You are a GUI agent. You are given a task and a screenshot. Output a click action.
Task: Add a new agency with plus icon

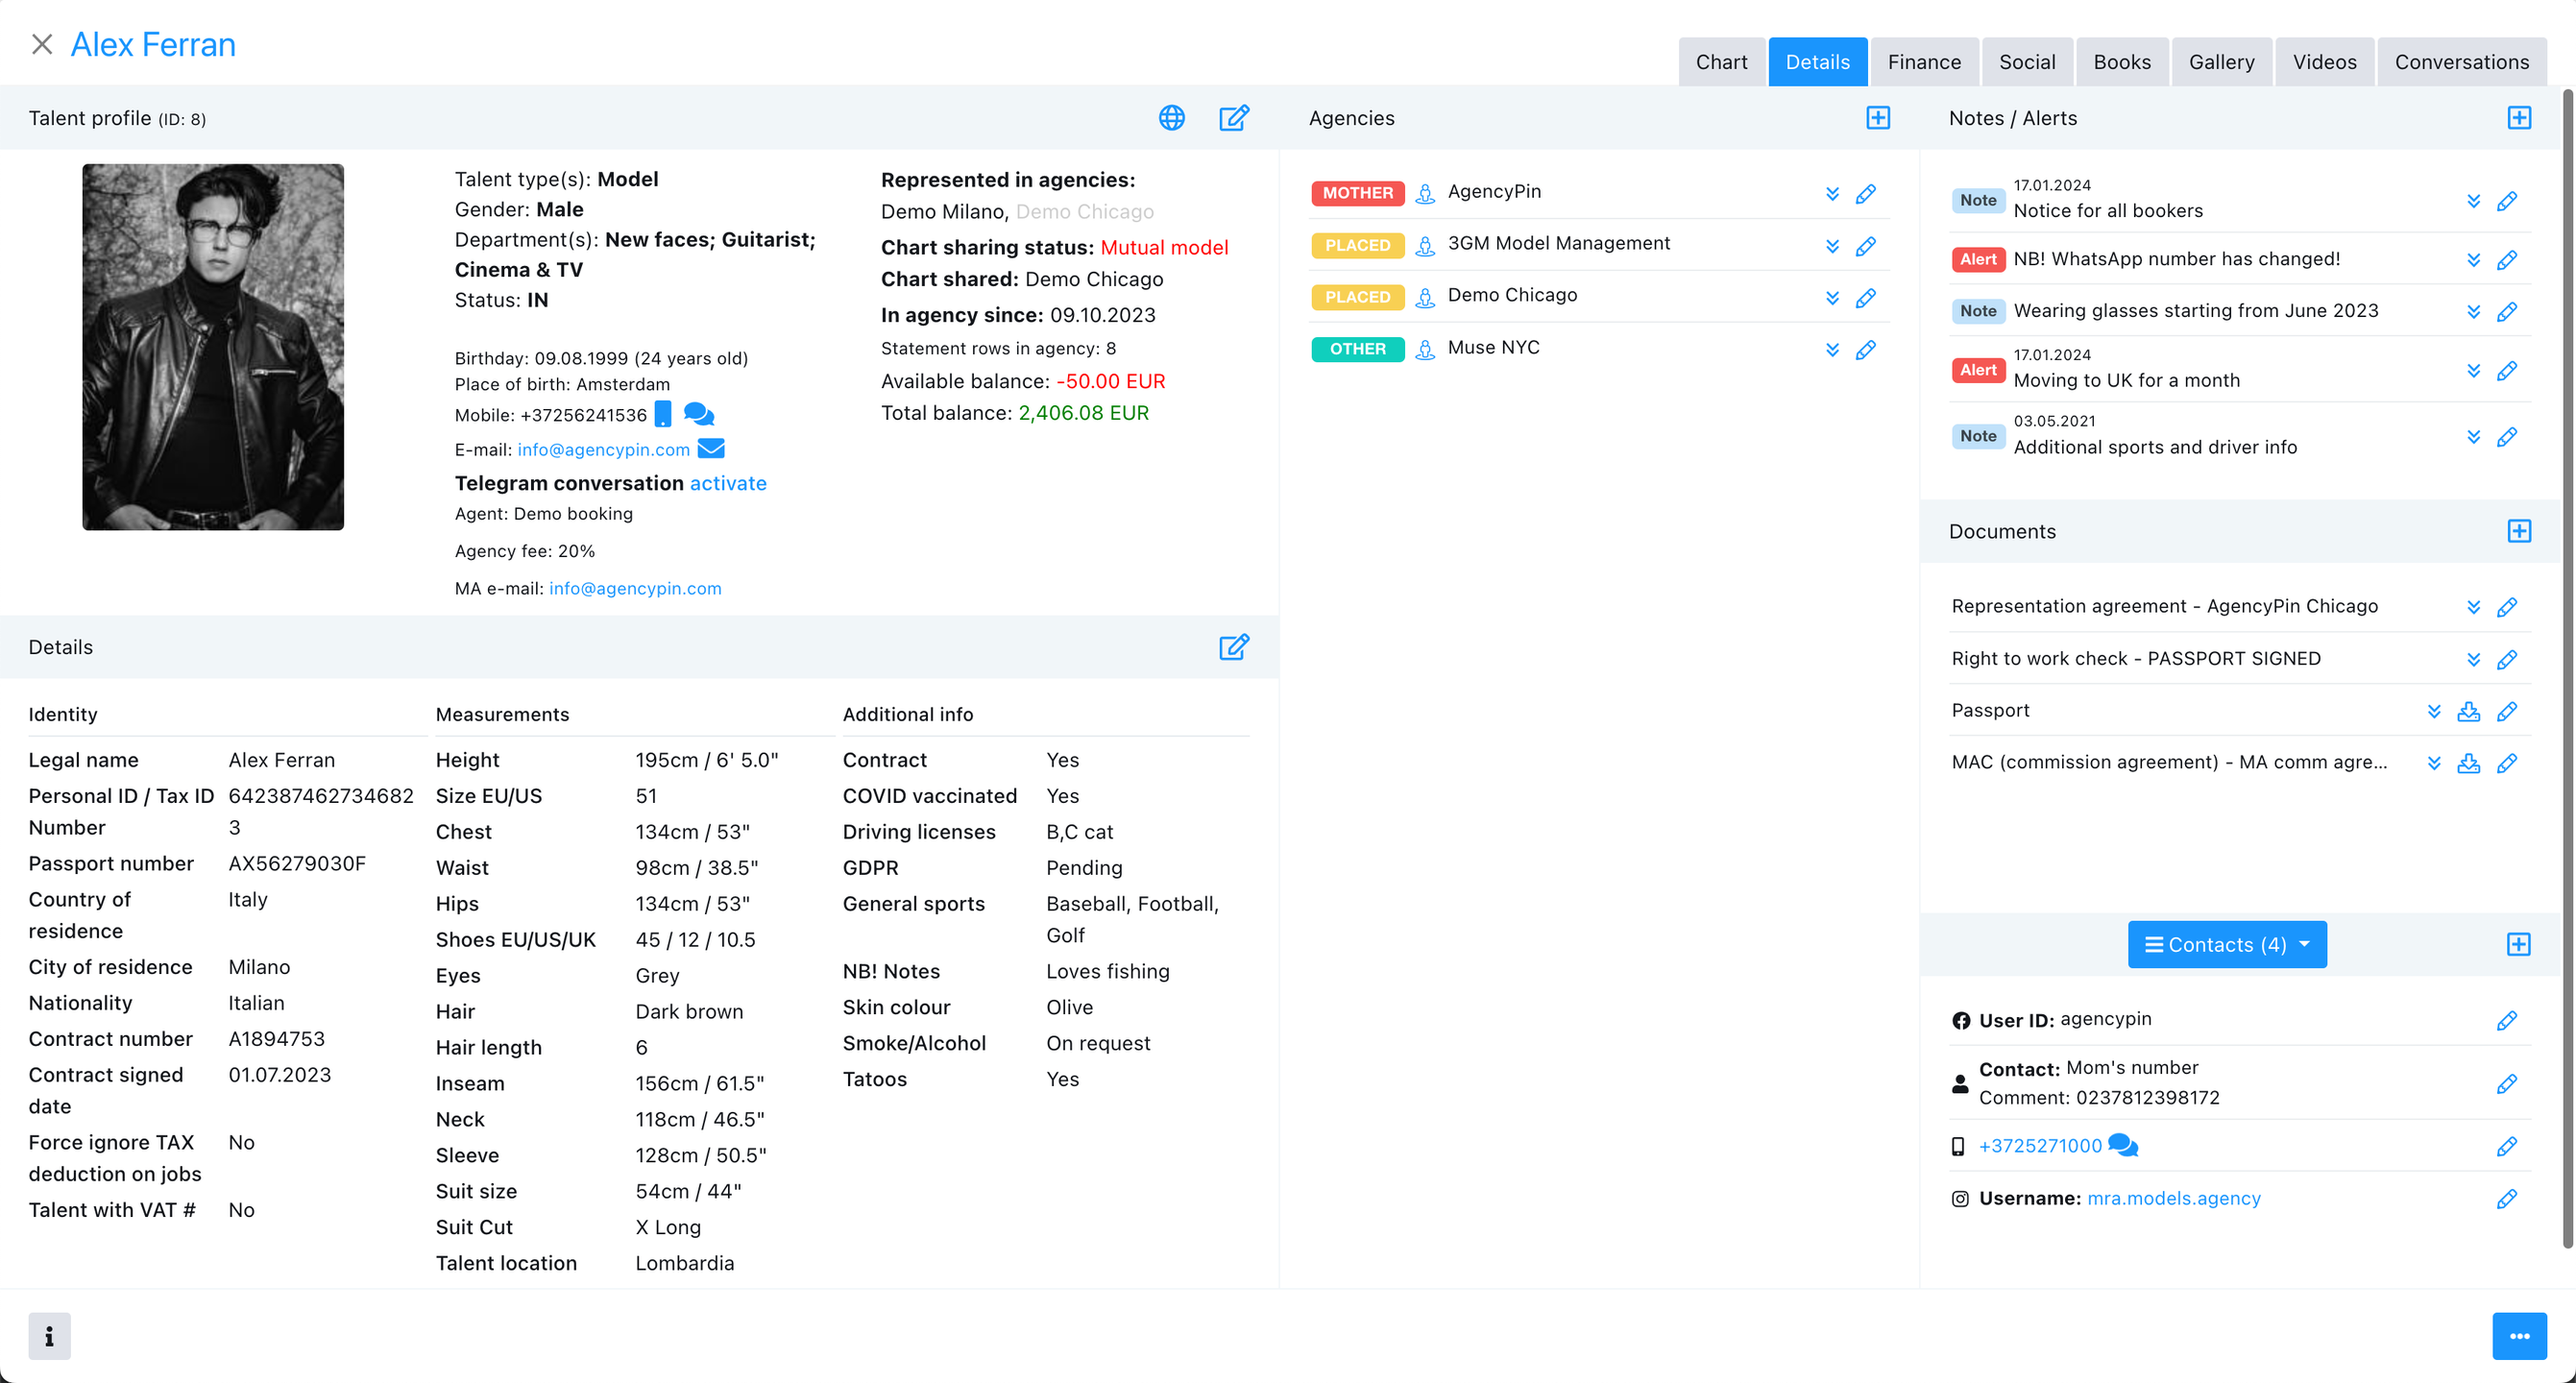(1878, 118)
